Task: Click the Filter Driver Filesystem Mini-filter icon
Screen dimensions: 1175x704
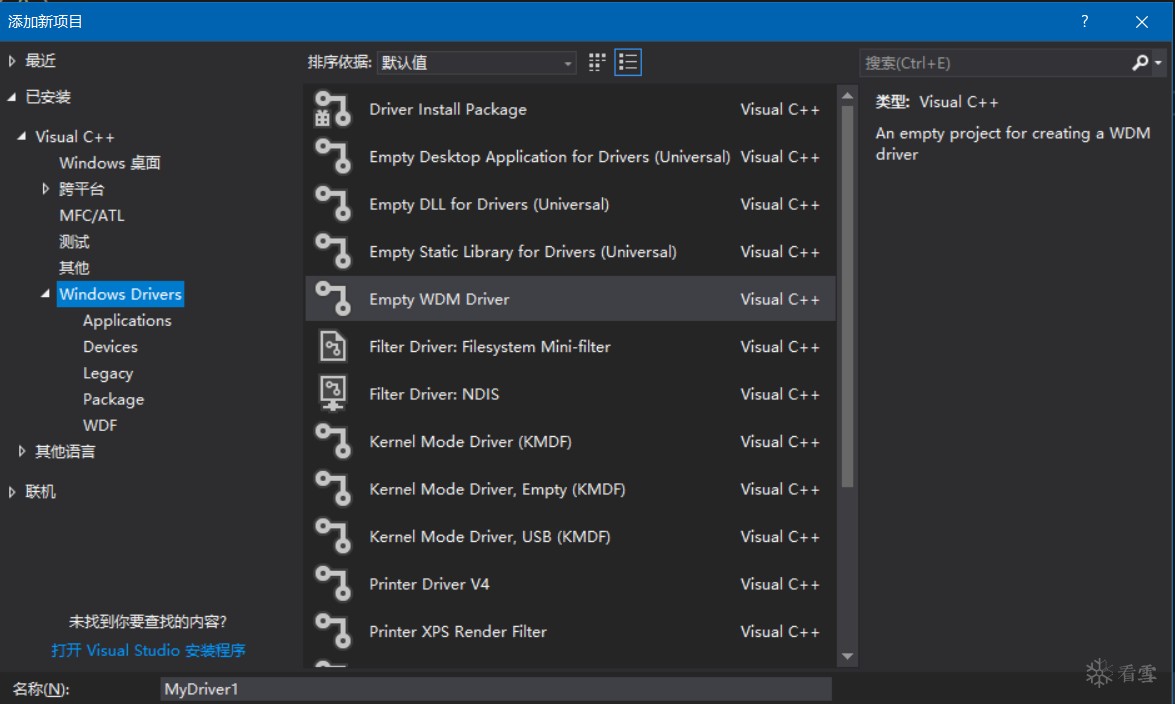Action: pyautogui.click(x=333, y=347)
